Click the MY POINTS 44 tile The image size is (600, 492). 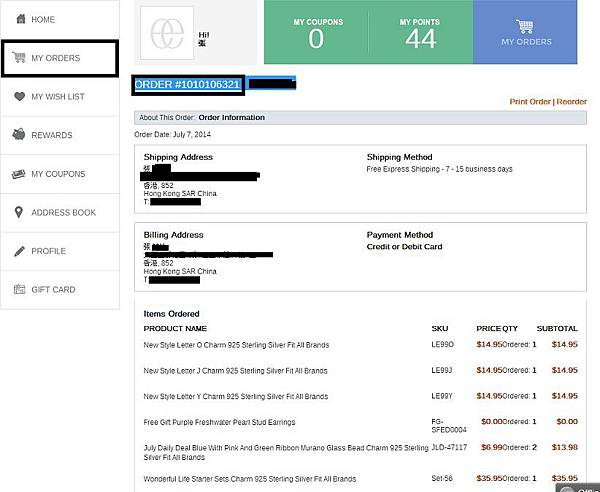[421, 32]
